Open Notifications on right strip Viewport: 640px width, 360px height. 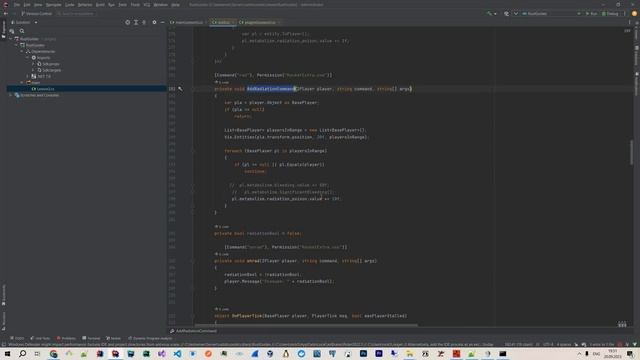click(x=637, y=84)
